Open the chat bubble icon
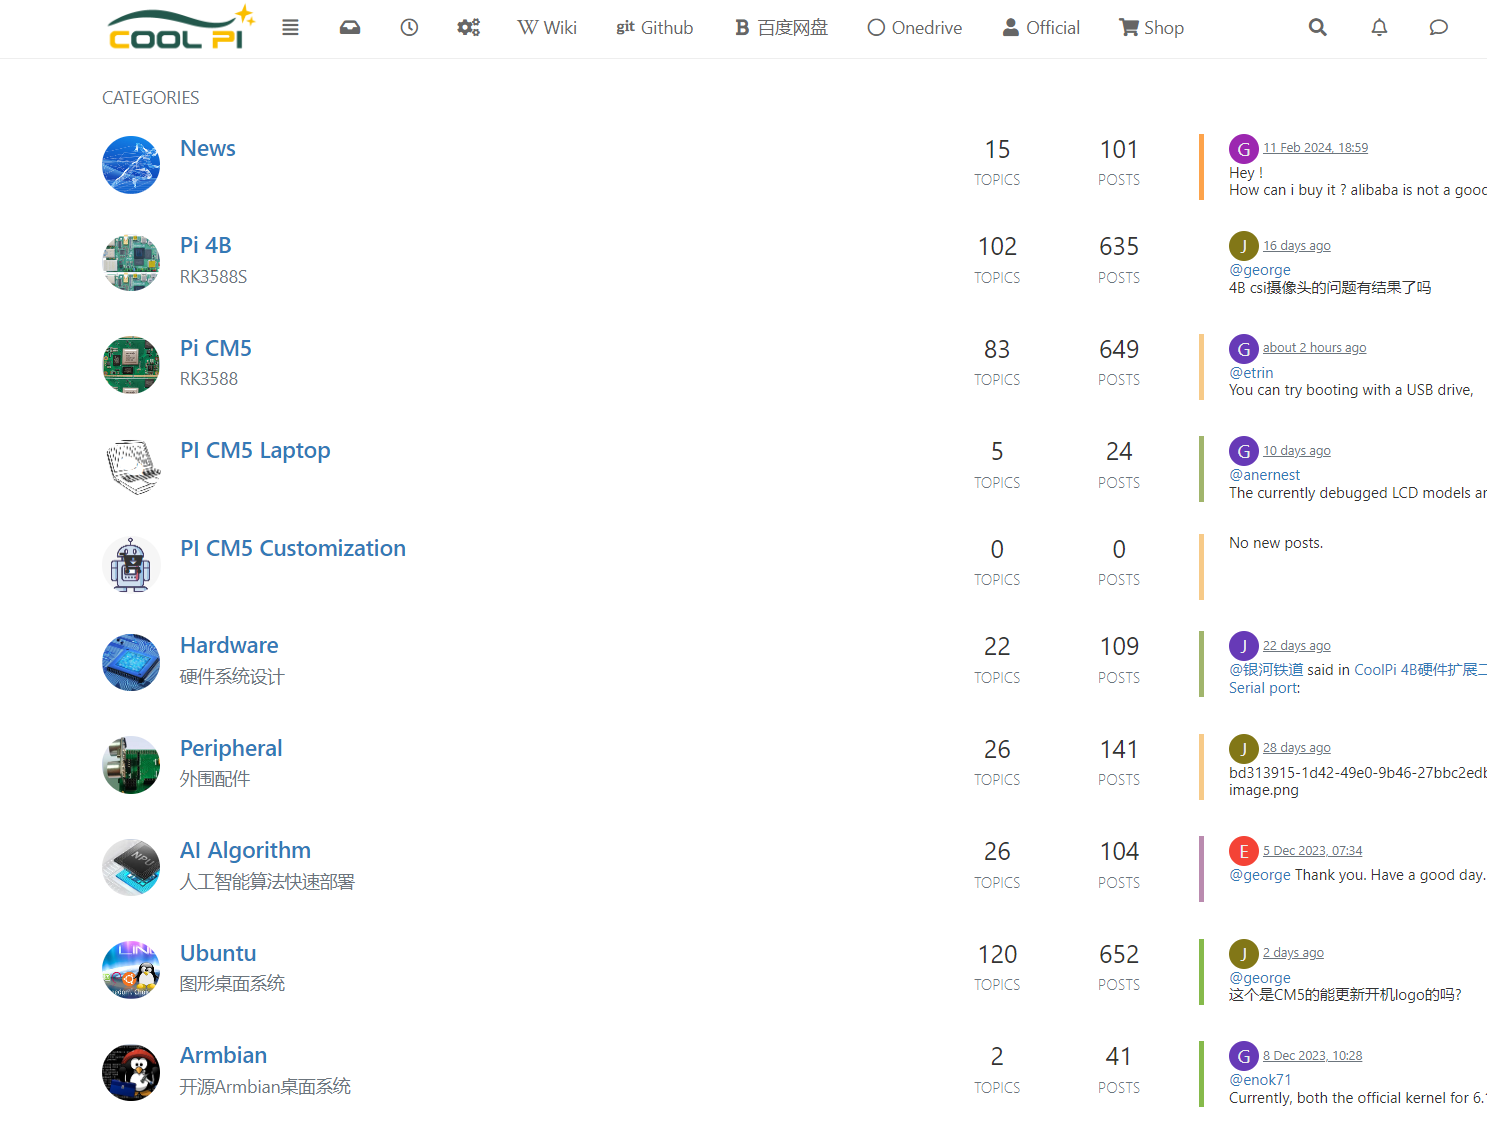 [1439, 28]
